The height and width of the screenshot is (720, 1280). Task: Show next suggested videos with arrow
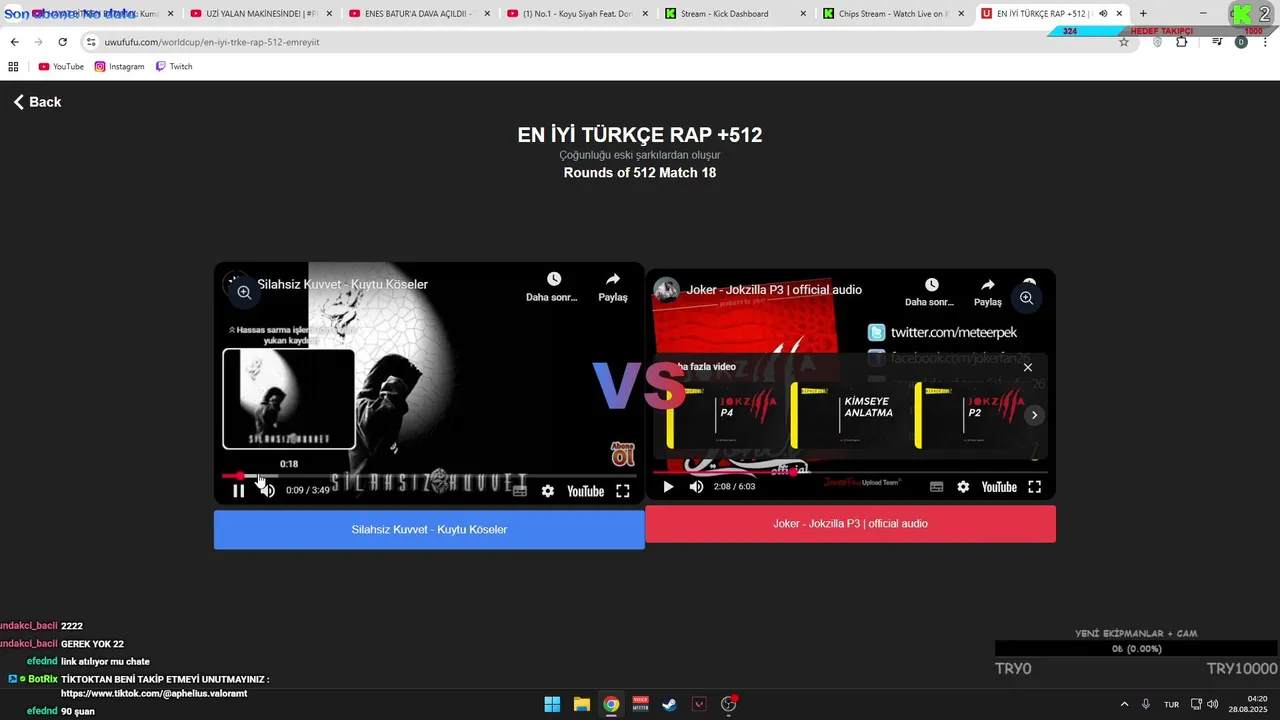tap(1034, 415)
